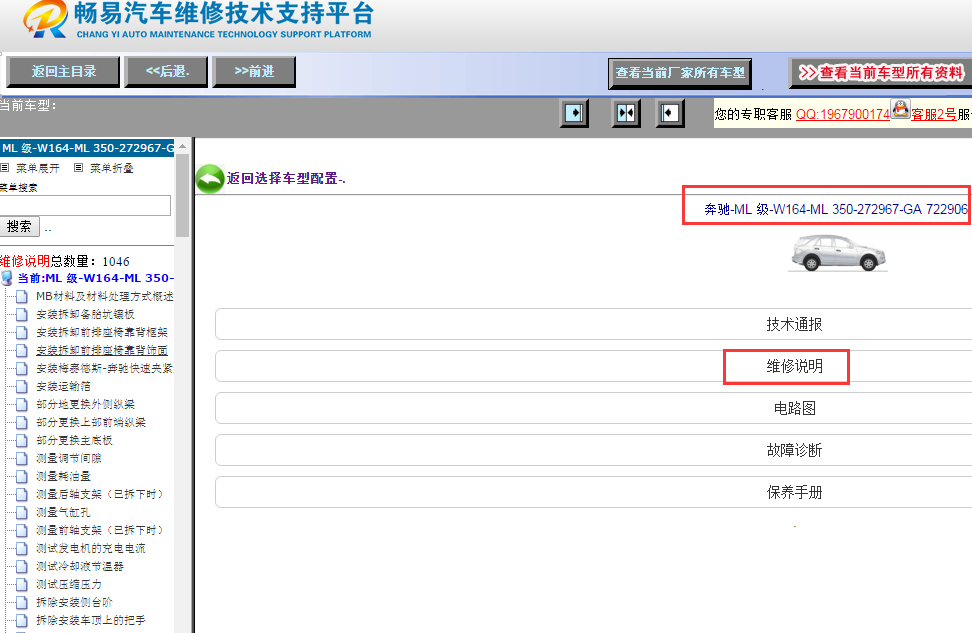The image size is (972, 633).
Task: Open the 维修说明 section
Action: point(794,366)
